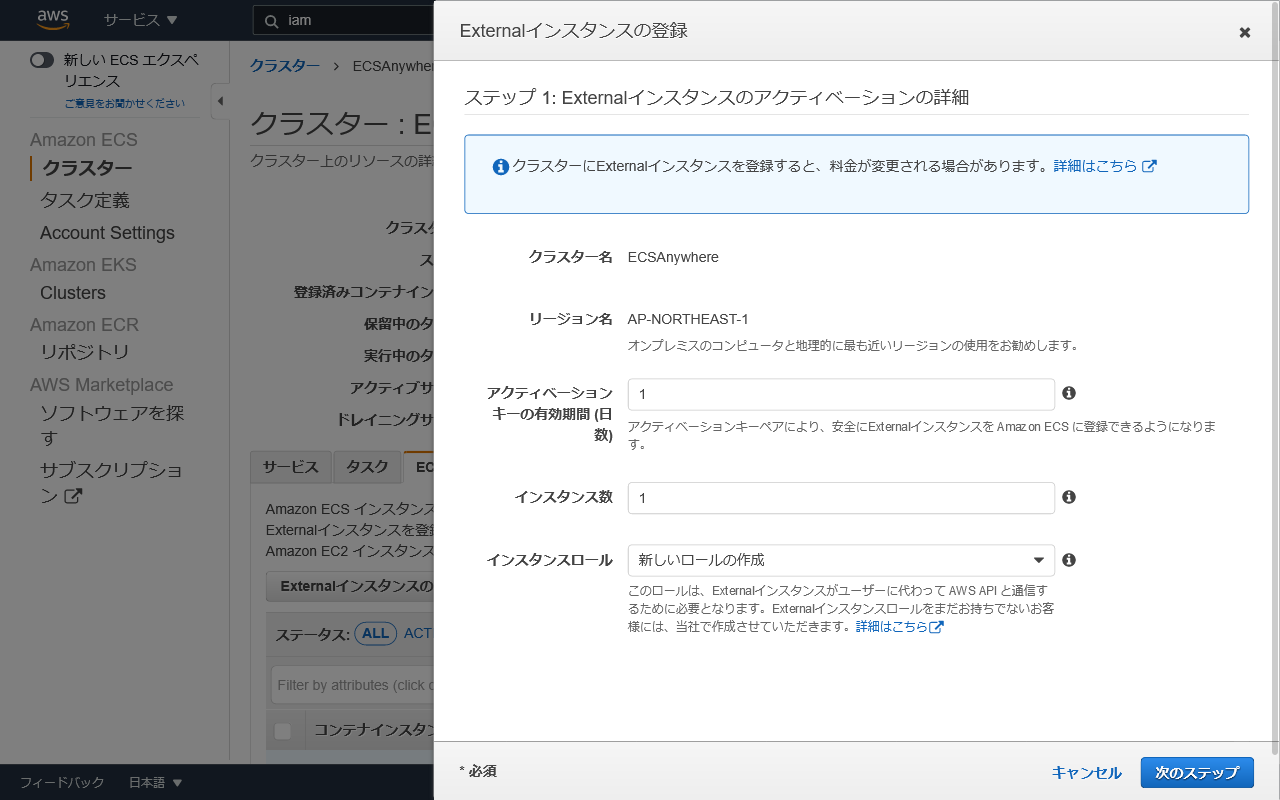Switch to the サービス tab
This screenshot has height=800, width=1280.
click(x=290, y=466)
